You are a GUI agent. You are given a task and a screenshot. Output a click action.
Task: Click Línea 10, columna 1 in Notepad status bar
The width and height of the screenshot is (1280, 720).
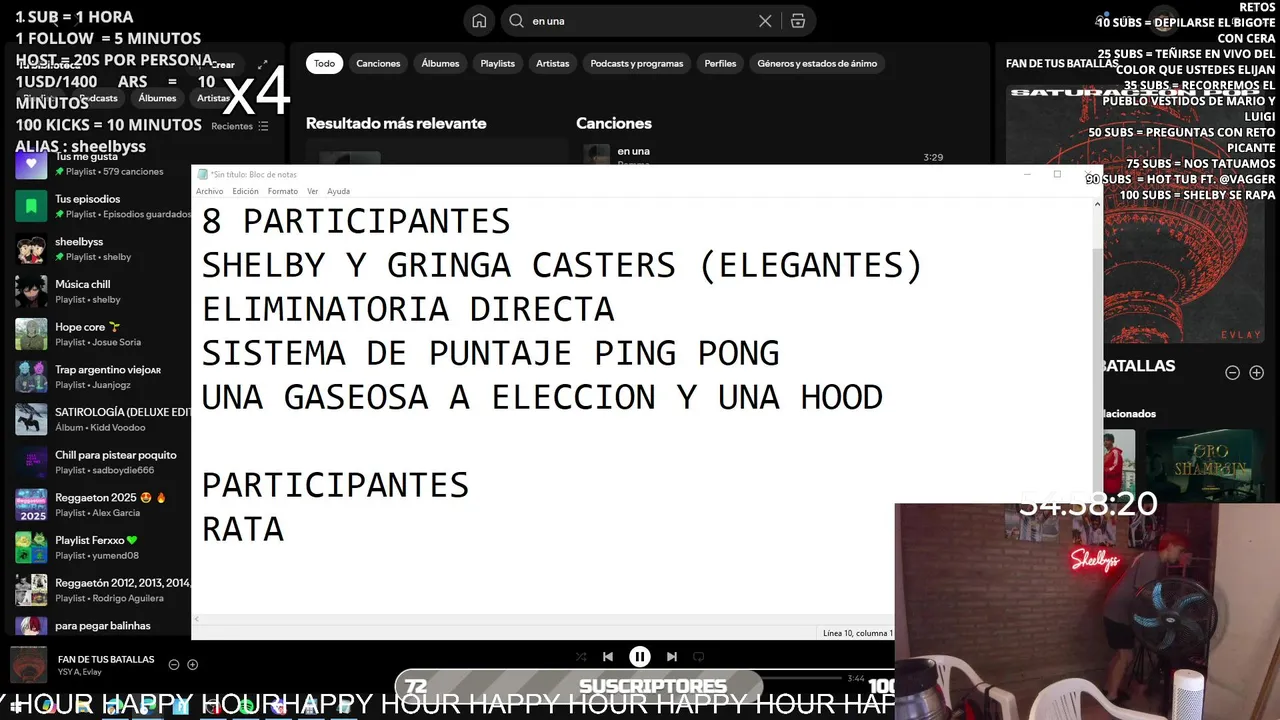tap(857, 633)
